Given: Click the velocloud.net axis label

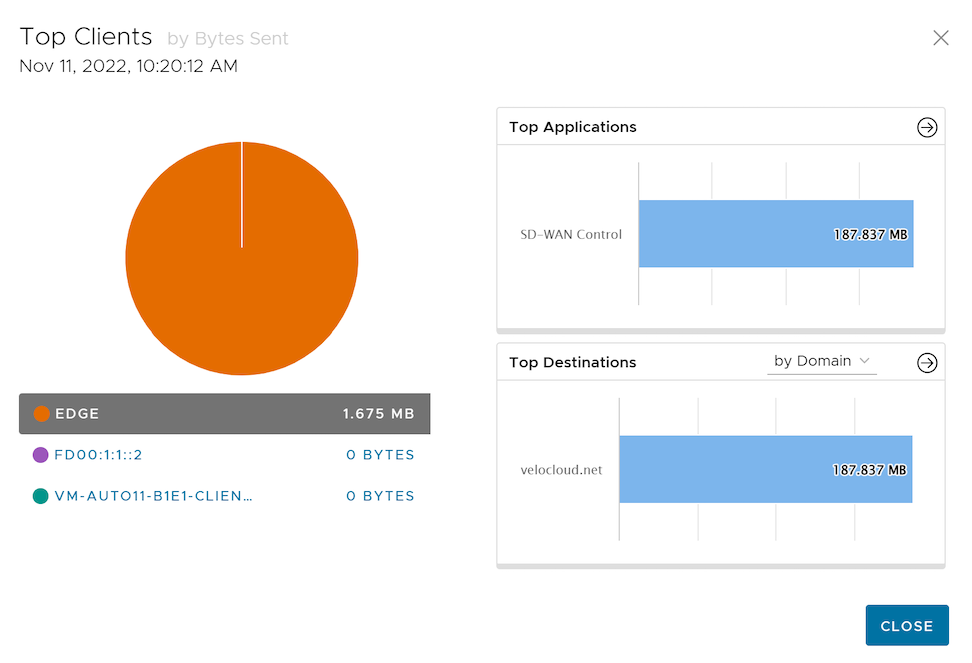Looking at the screenshot, I should tap(562, 470).
